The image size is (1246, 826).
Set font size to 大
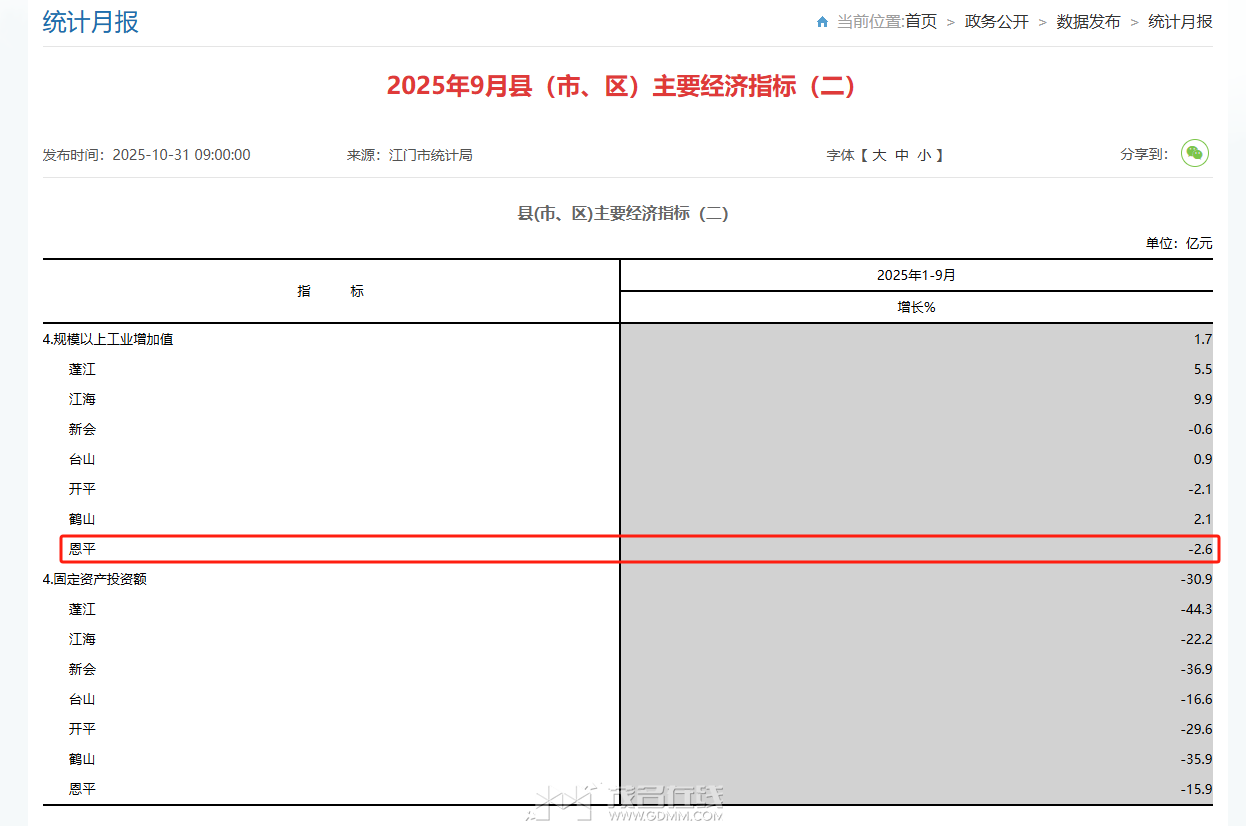click(x=879, y=155)
